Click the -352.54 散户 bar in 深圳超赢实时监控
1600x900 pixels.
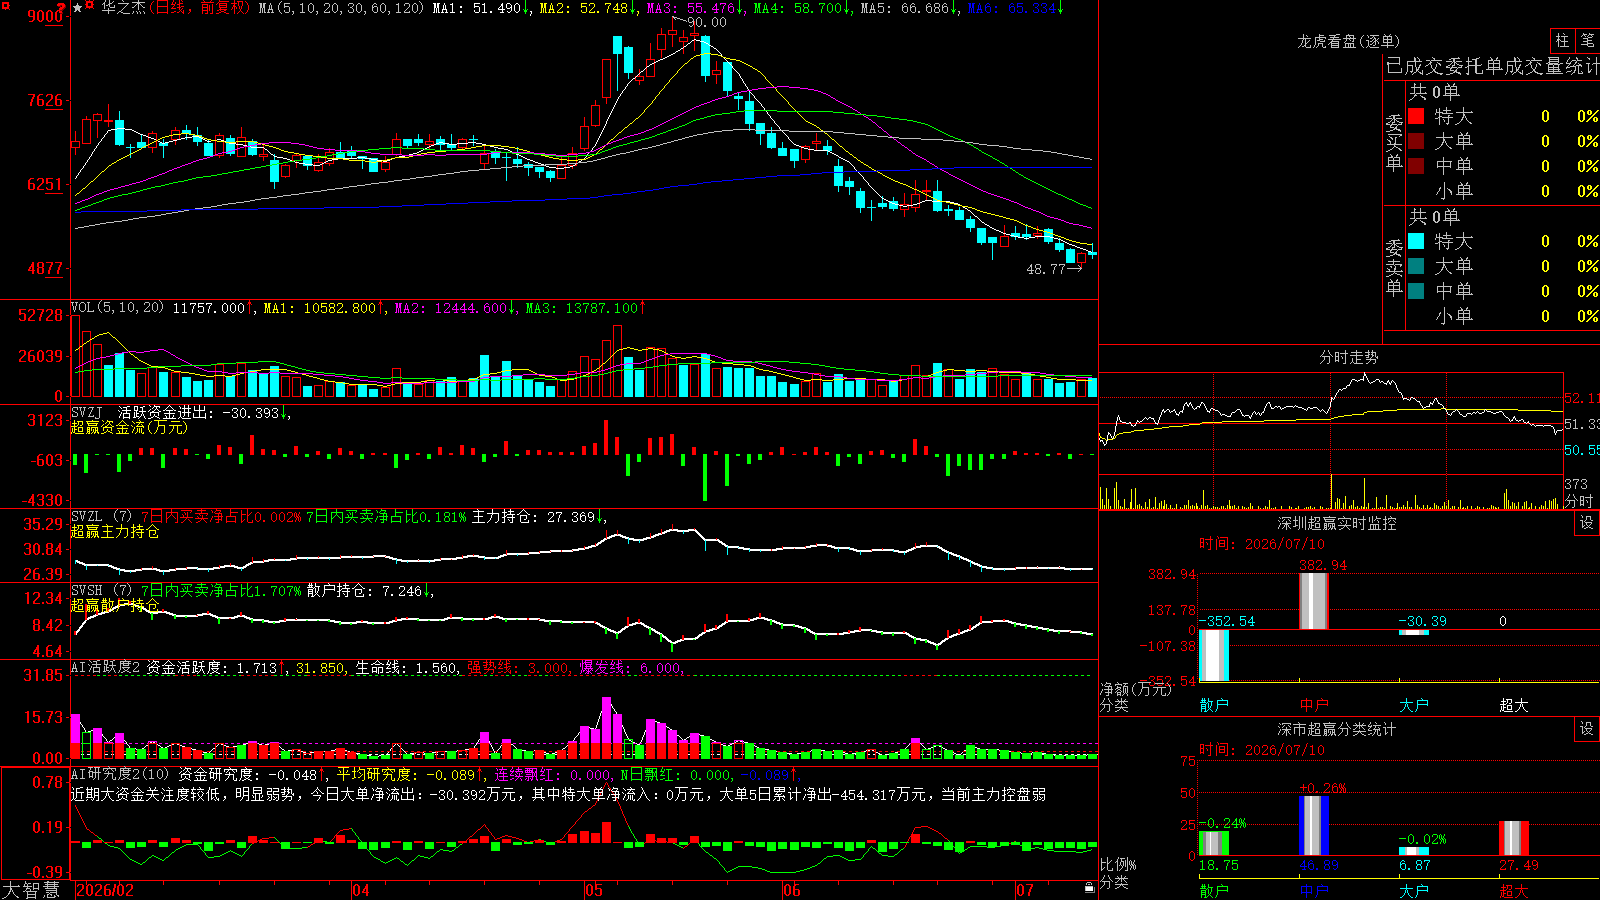(x=1214, y=655)
